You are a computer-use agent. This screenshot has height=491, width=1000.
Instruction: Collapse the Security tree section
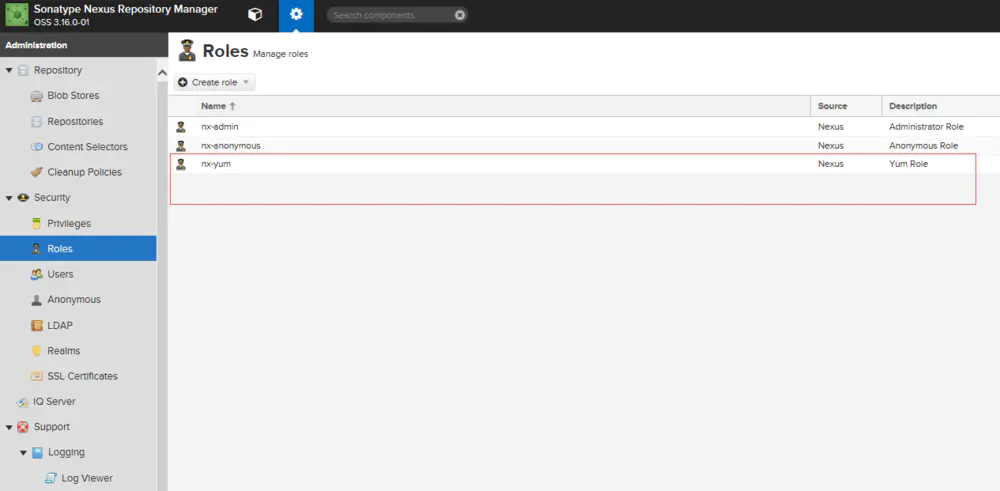[x=9, y=198]
